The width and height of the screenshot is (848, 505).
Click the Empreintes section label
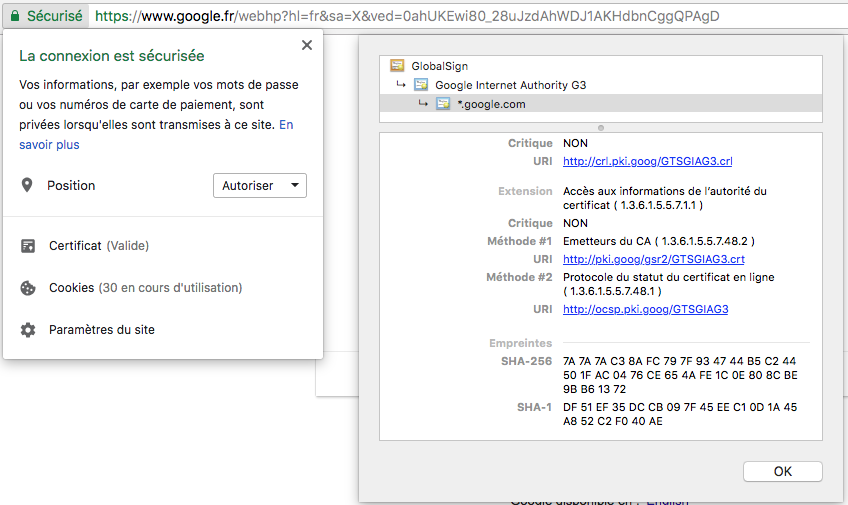[520, 343]
